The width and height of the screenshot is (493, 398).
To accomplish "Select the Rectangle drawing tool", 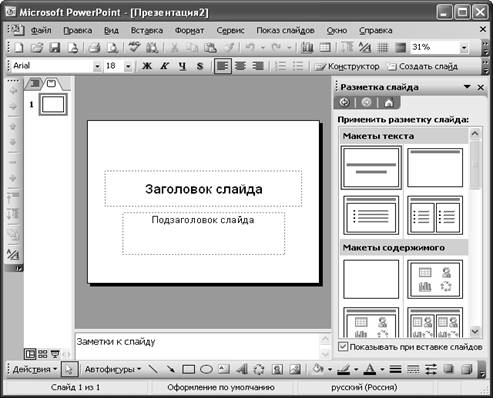I will pyautogui.click(x=188, y=369).
